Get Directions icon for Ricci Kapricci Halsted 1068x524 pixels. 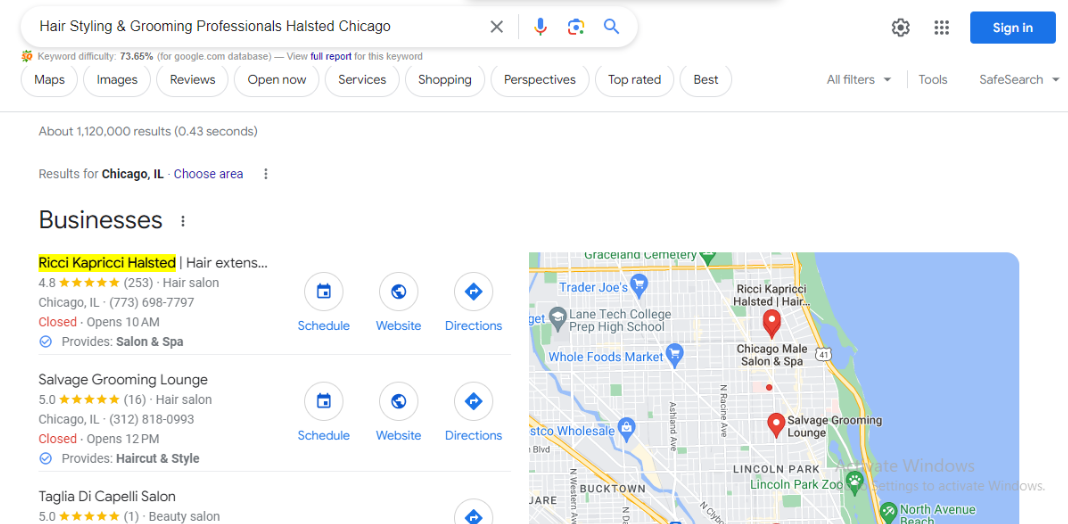coord(473,292)
